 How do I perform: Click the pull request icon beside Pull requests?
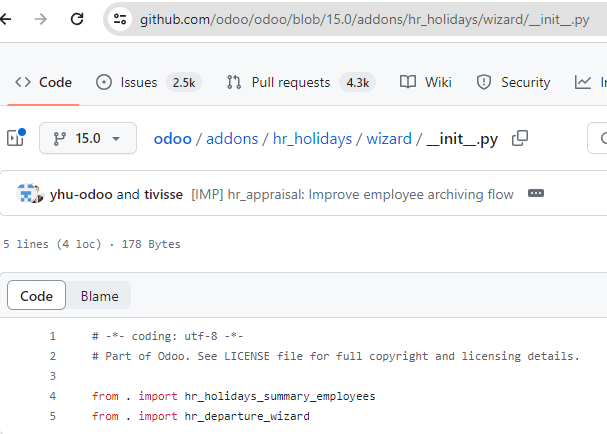click(234, 82)
